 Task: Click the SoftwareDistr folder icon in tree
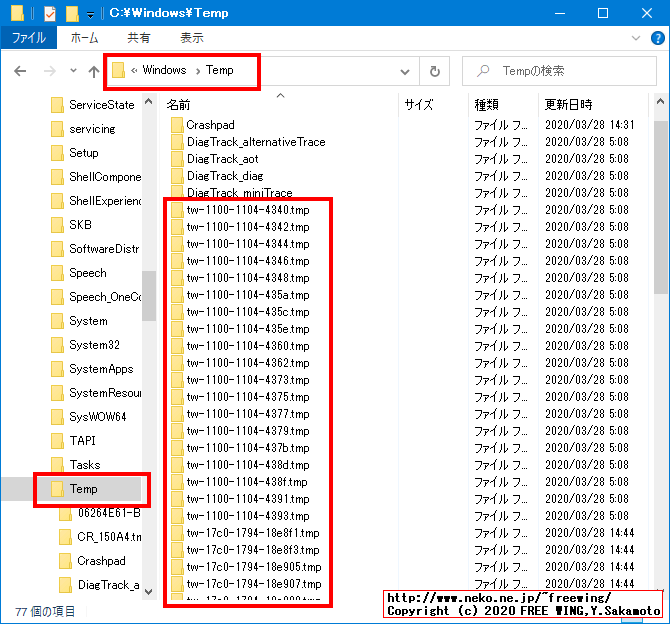click(x=57, y=249)
